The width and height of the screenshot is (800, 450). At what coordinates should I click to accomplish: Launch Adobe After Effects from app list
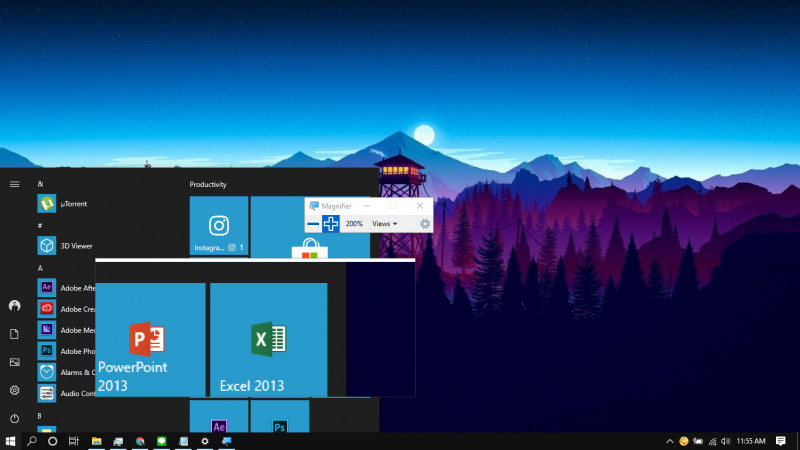tap(66, 288)
